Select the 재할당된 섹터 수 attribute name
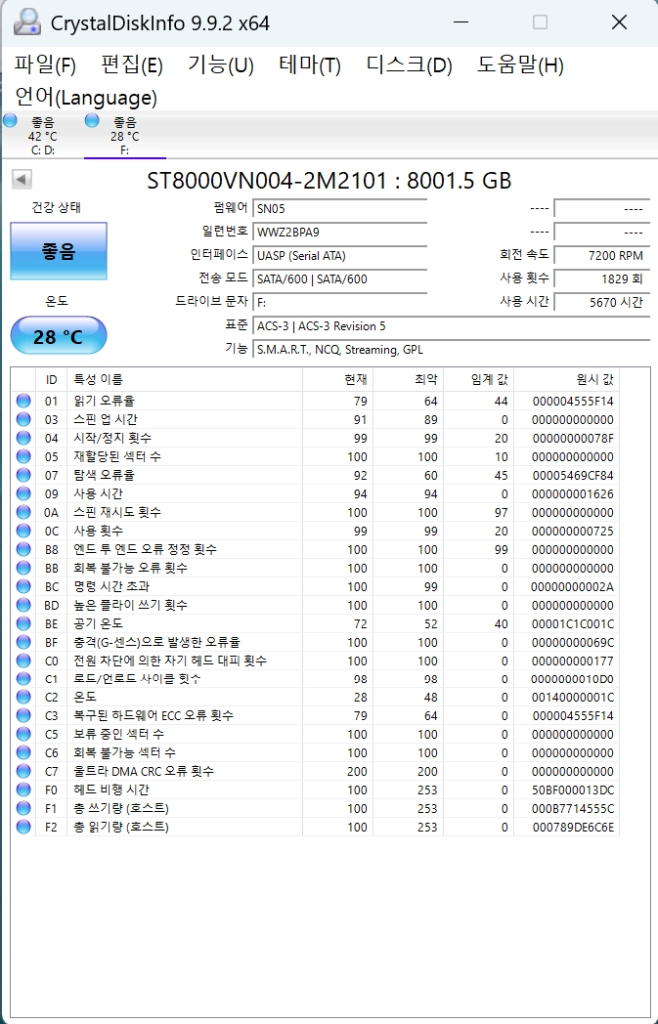The width and height of the screenshot is (658, 1024). pos(117,456)
